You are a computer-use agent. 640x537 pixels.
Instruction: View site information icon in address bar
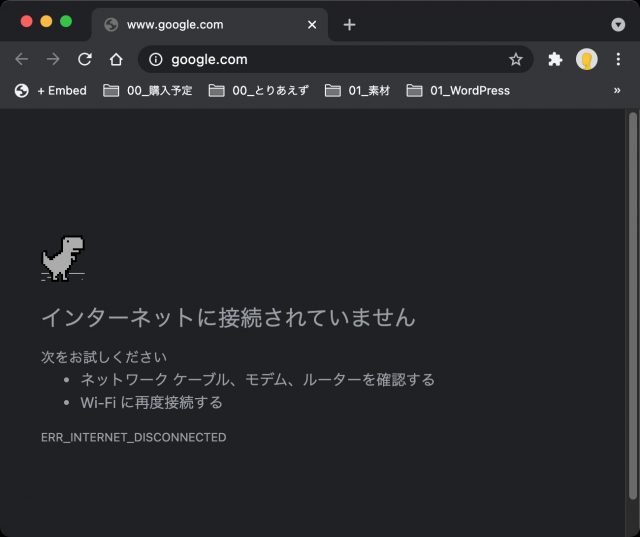[x=155, y=59]
